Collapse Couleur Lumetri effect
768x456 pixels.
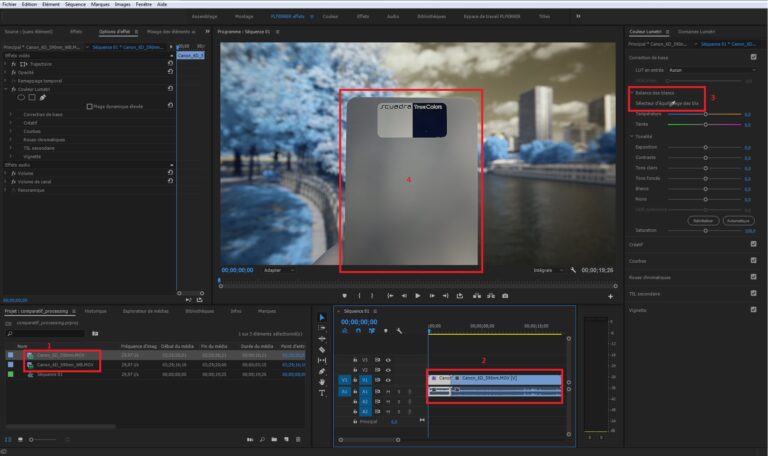[x=6, y=89]
